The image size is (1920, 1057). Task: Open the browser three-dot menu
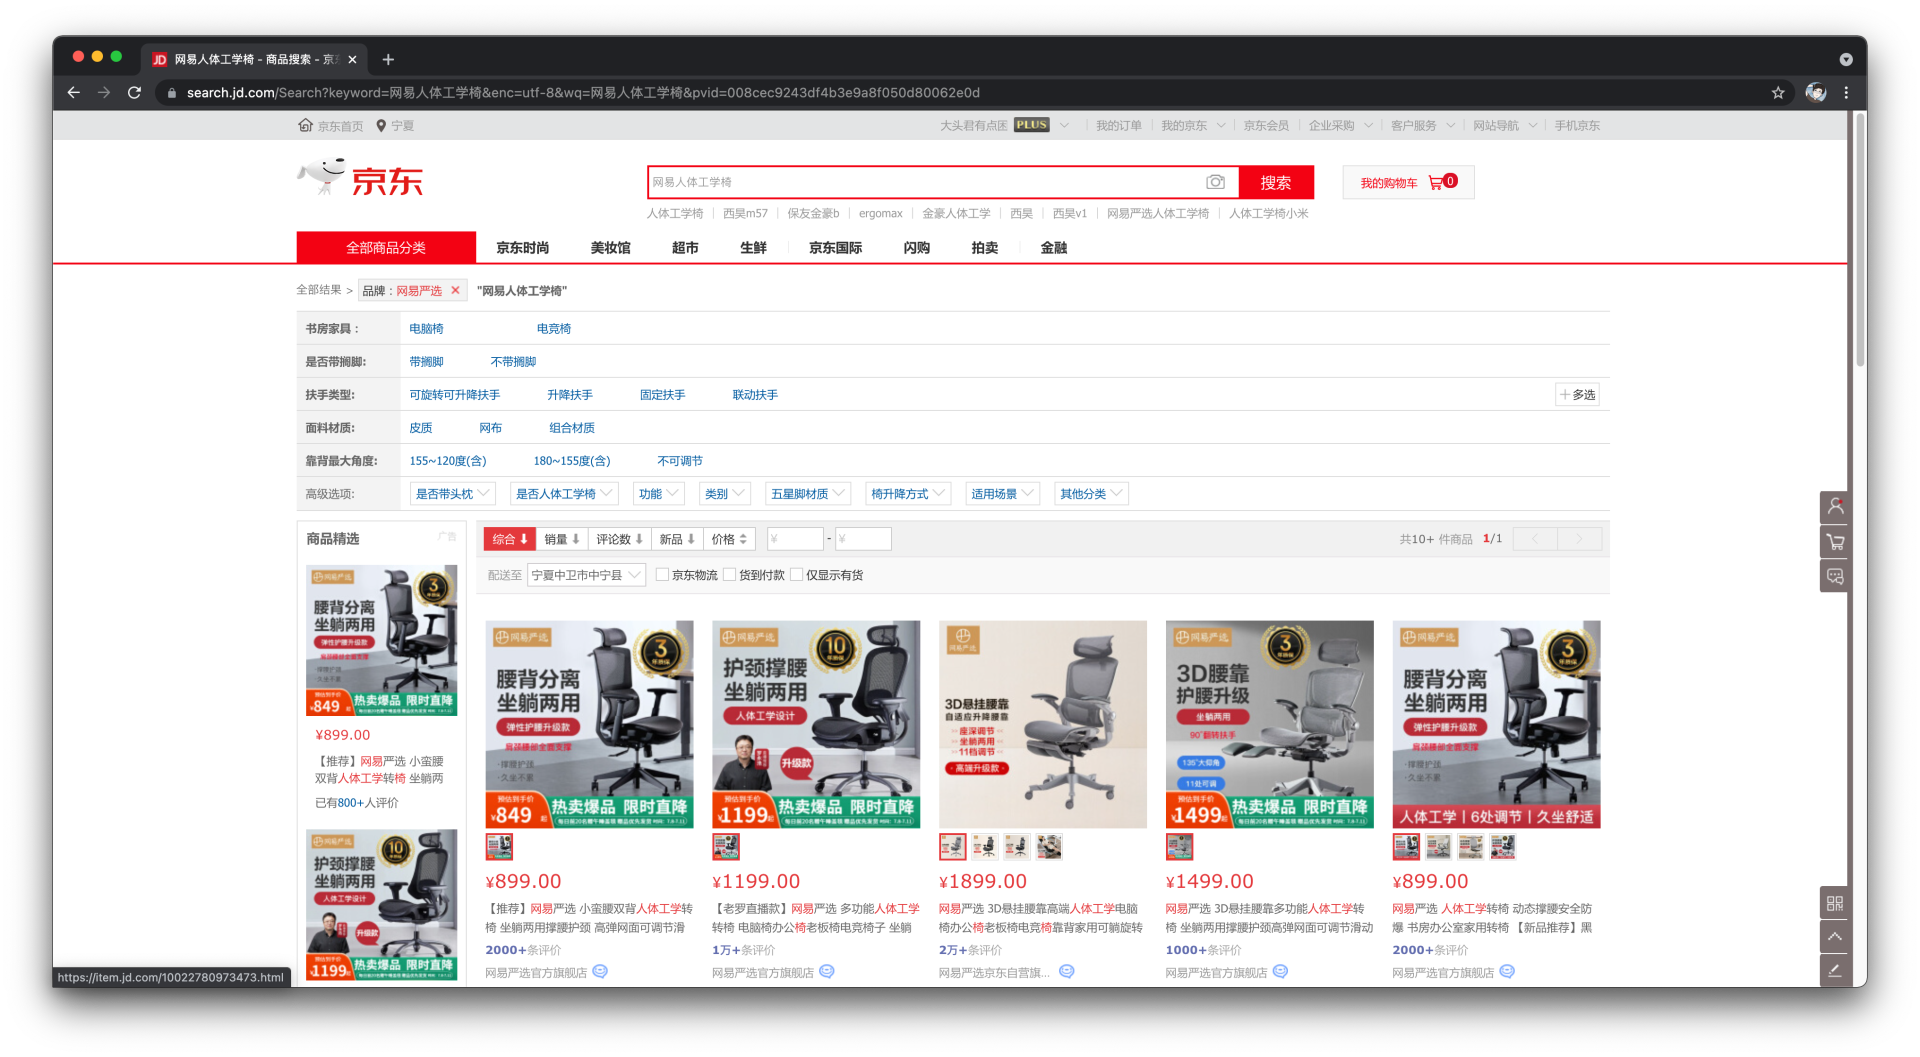click(1846, 92)
